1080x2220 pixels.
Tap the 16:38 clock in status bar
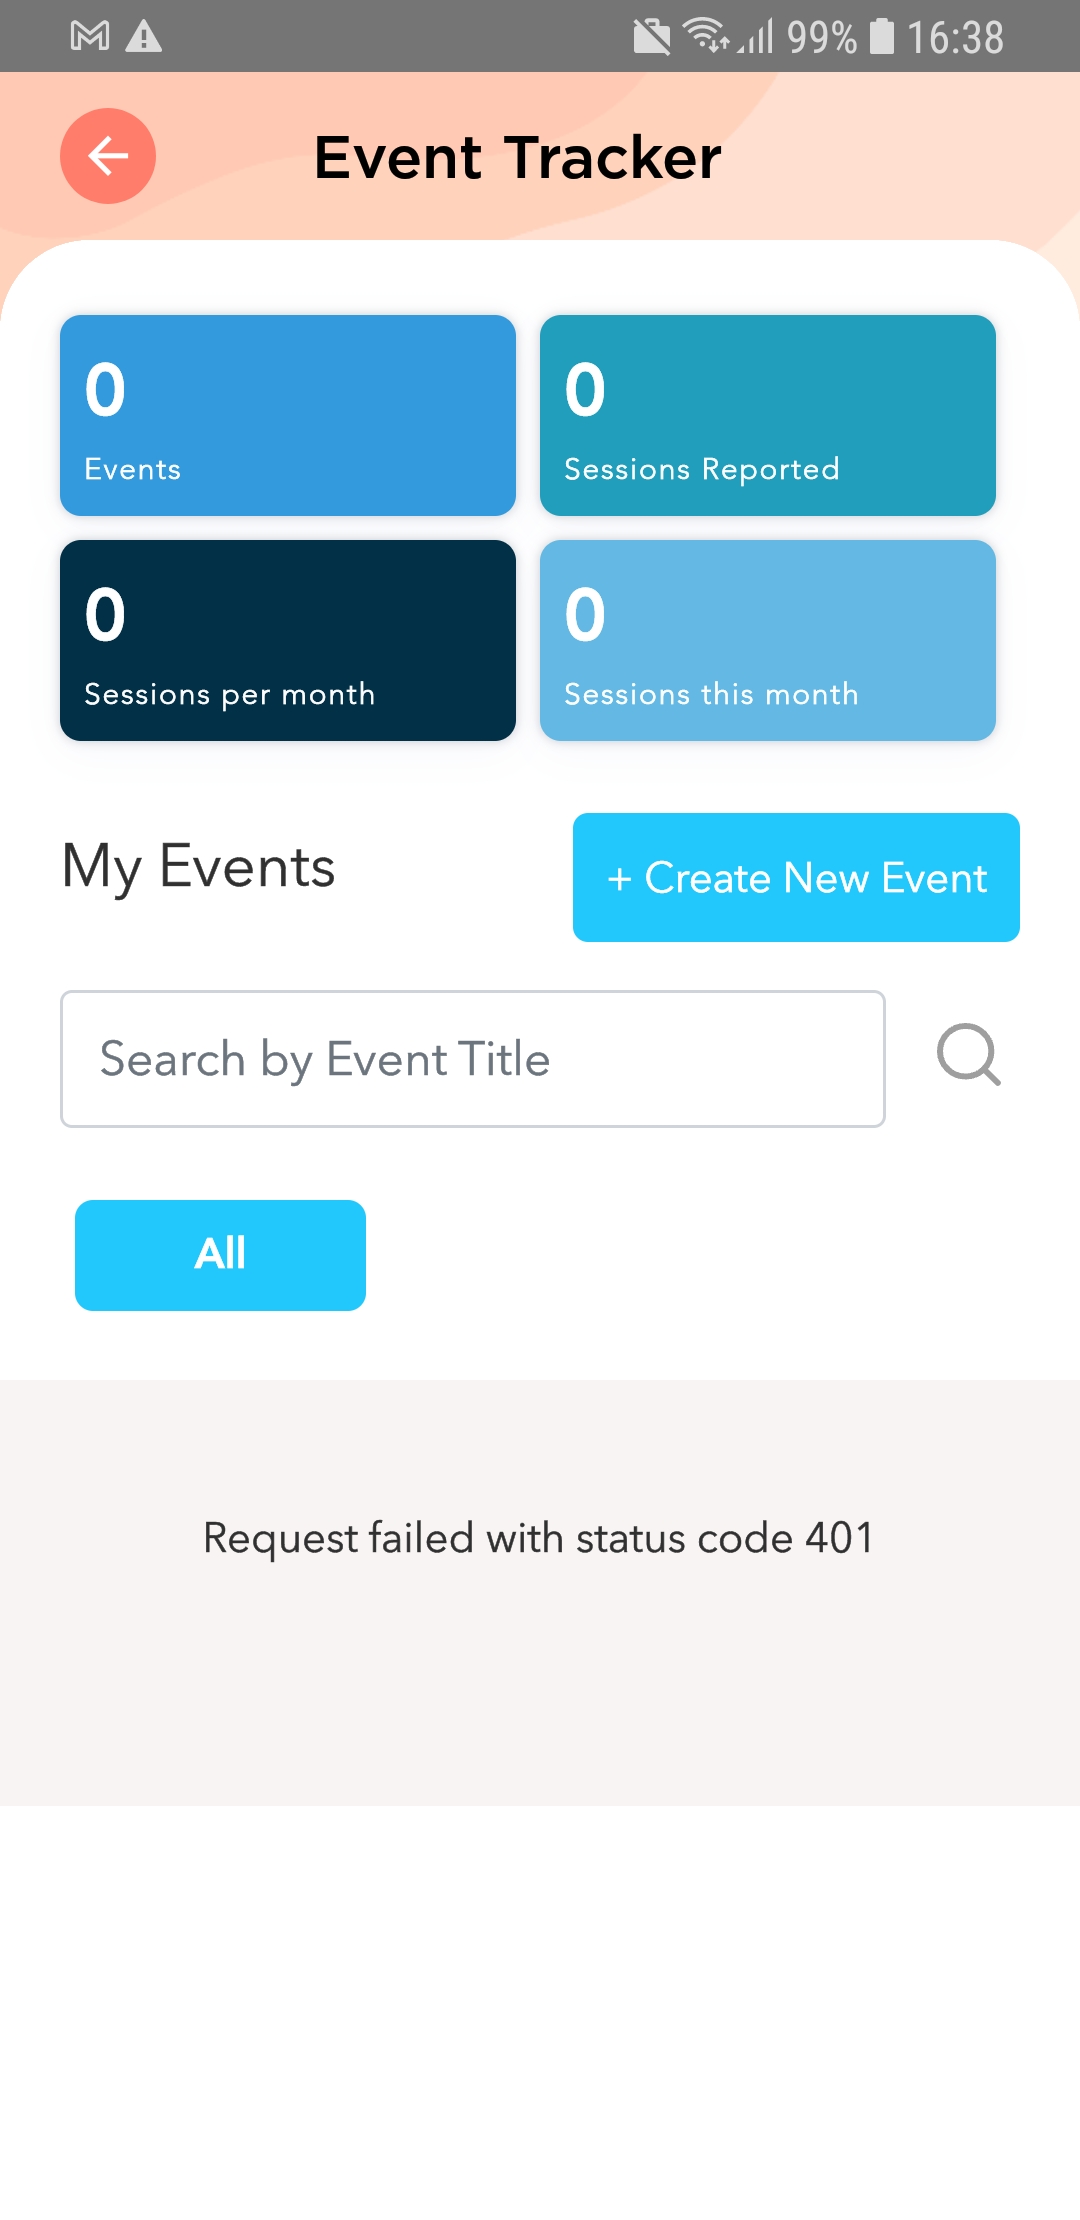click(955, 38)
